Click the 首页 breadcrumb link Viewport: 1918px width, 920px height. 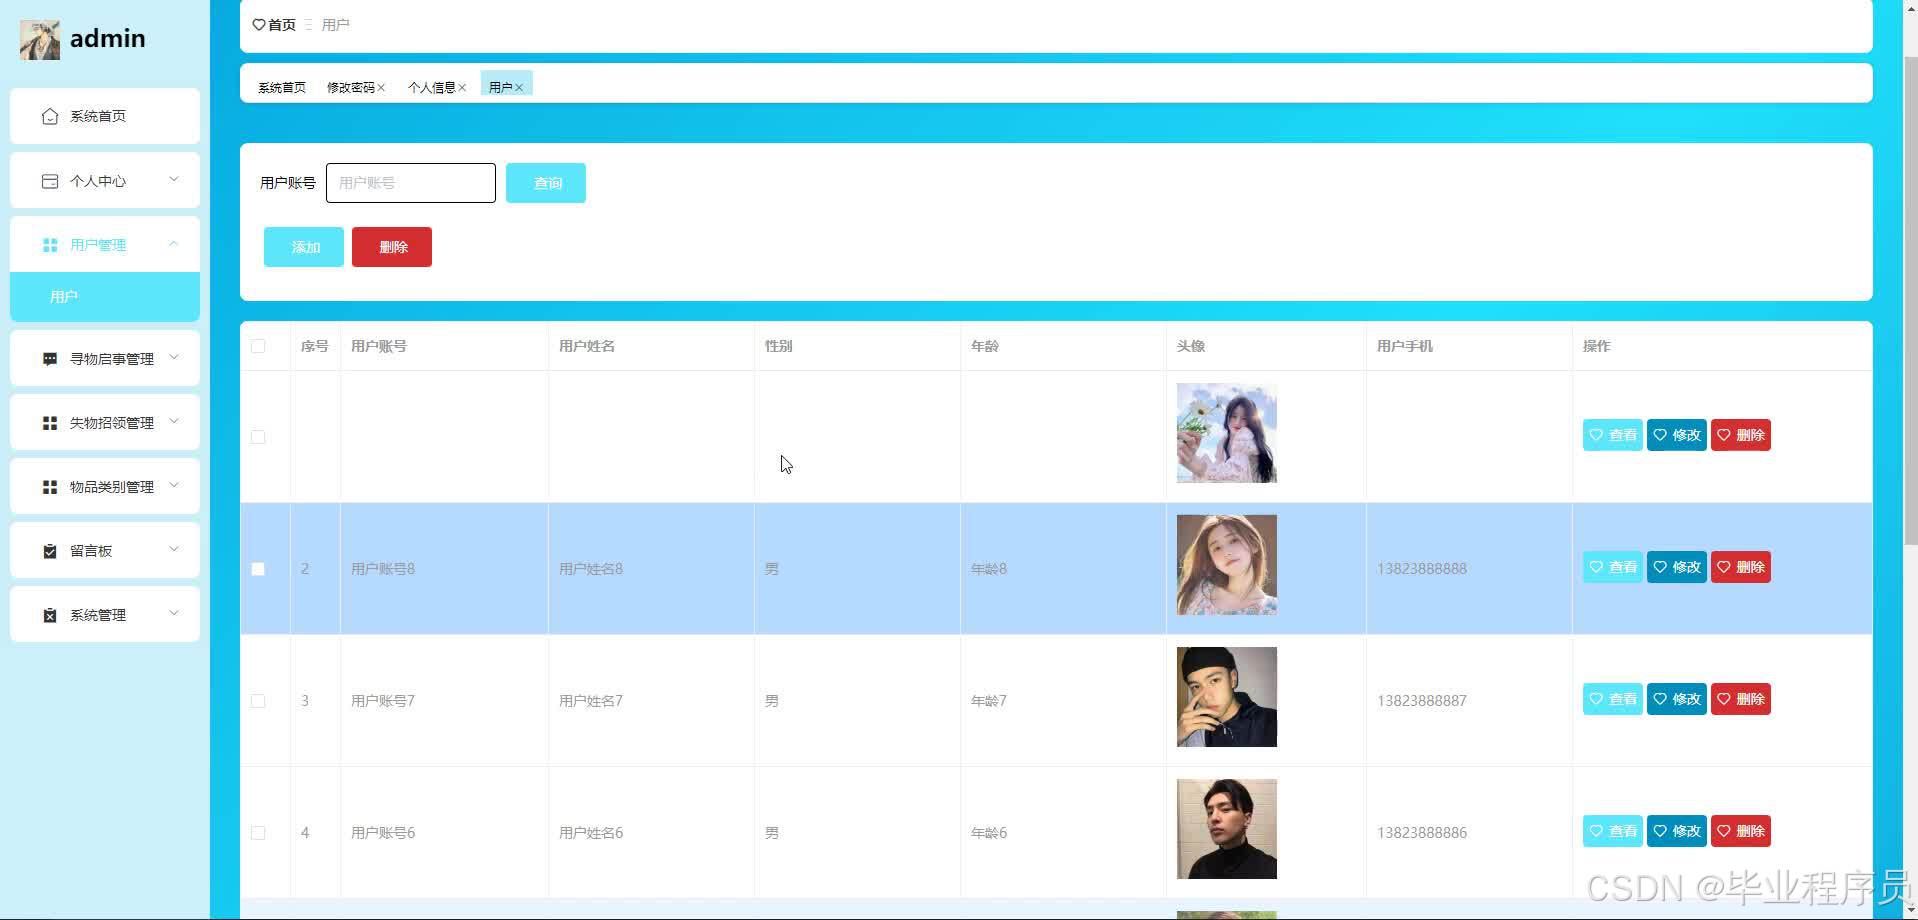coord(282,25)
